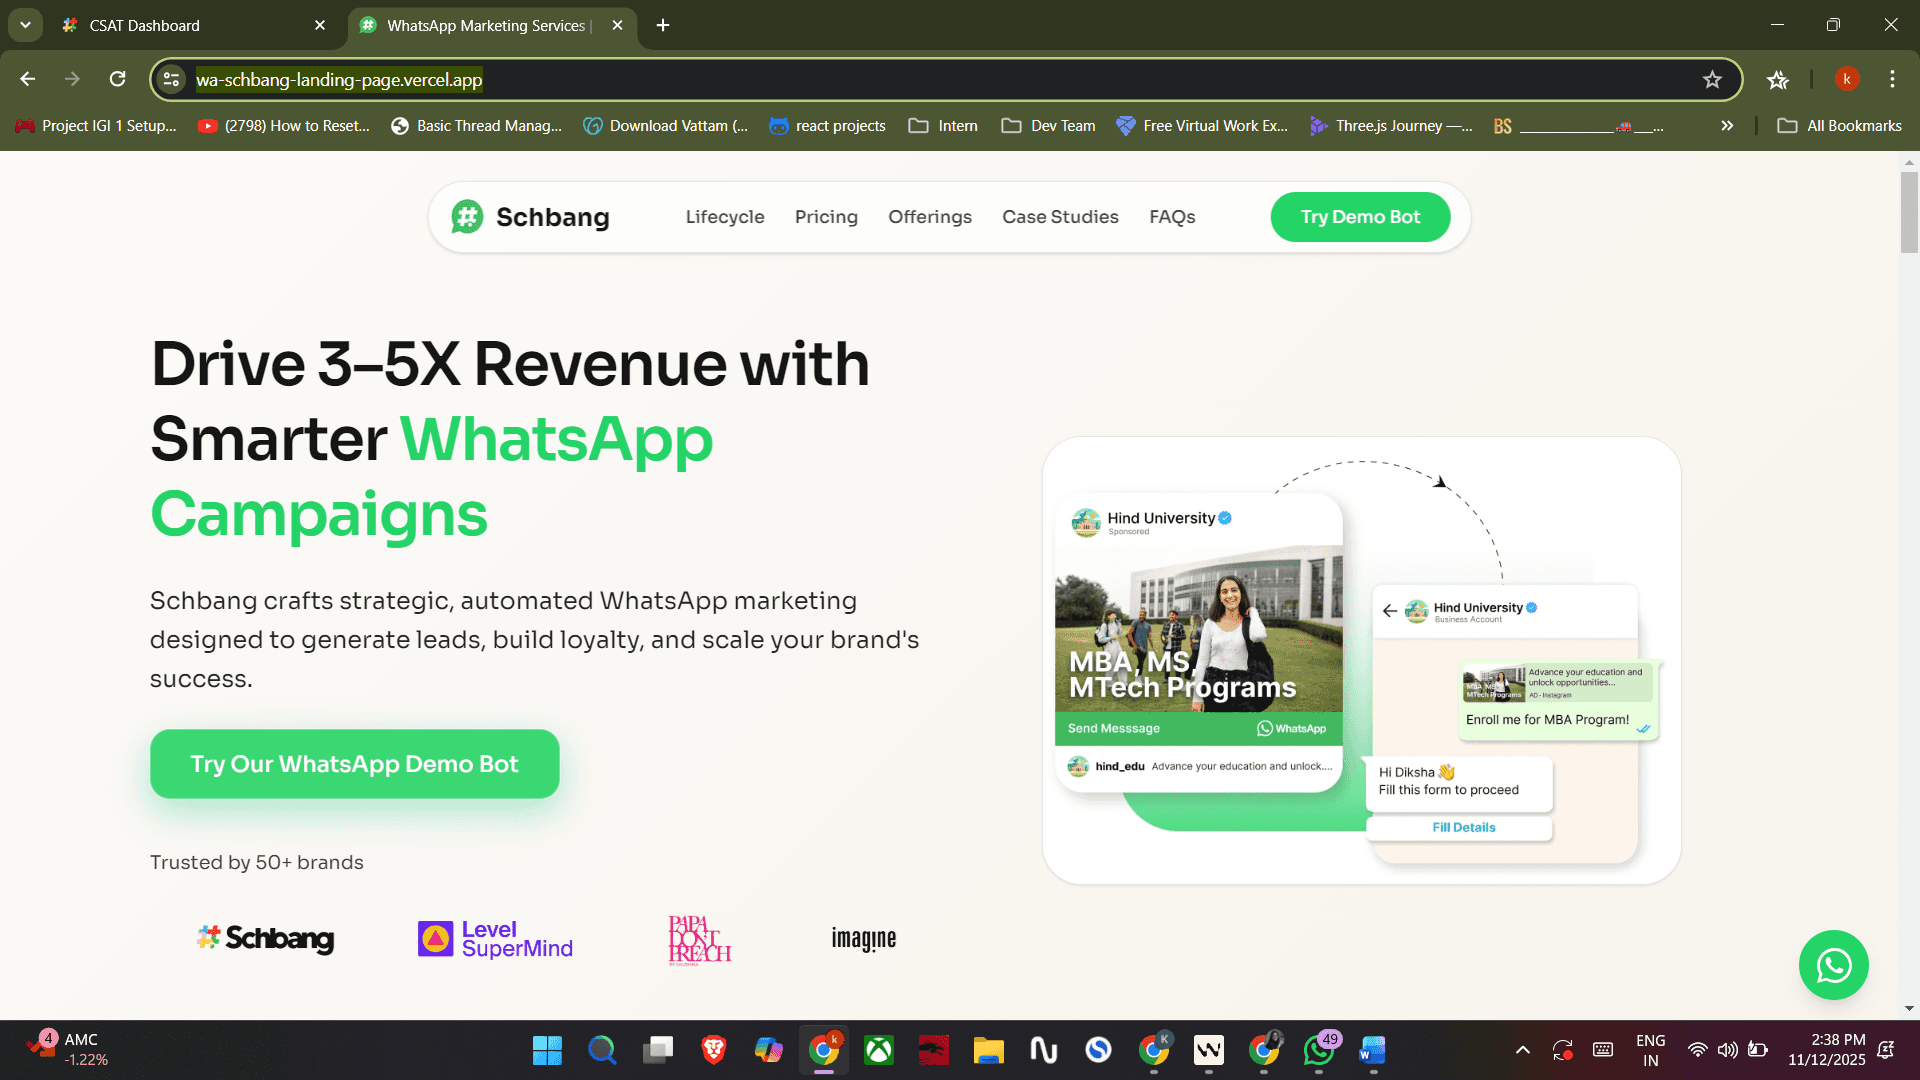Click Try Demo Bot button
1920x1080 pixels.
(x=1360, y=217)
